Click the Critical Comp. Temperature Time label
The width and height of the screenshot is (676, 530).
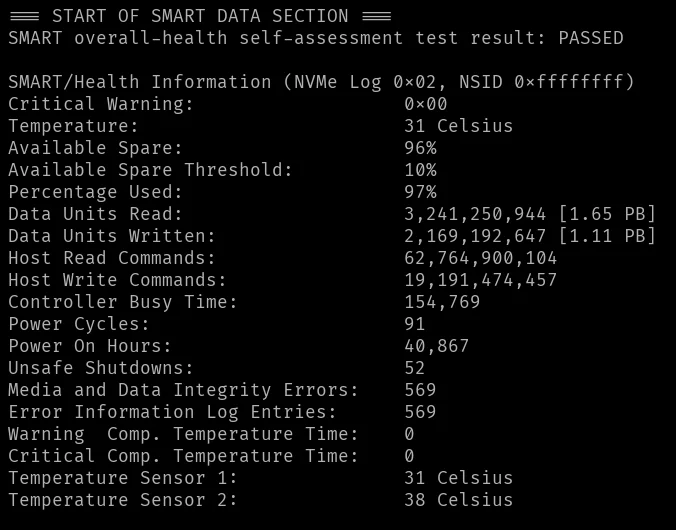tap(183, 456)
